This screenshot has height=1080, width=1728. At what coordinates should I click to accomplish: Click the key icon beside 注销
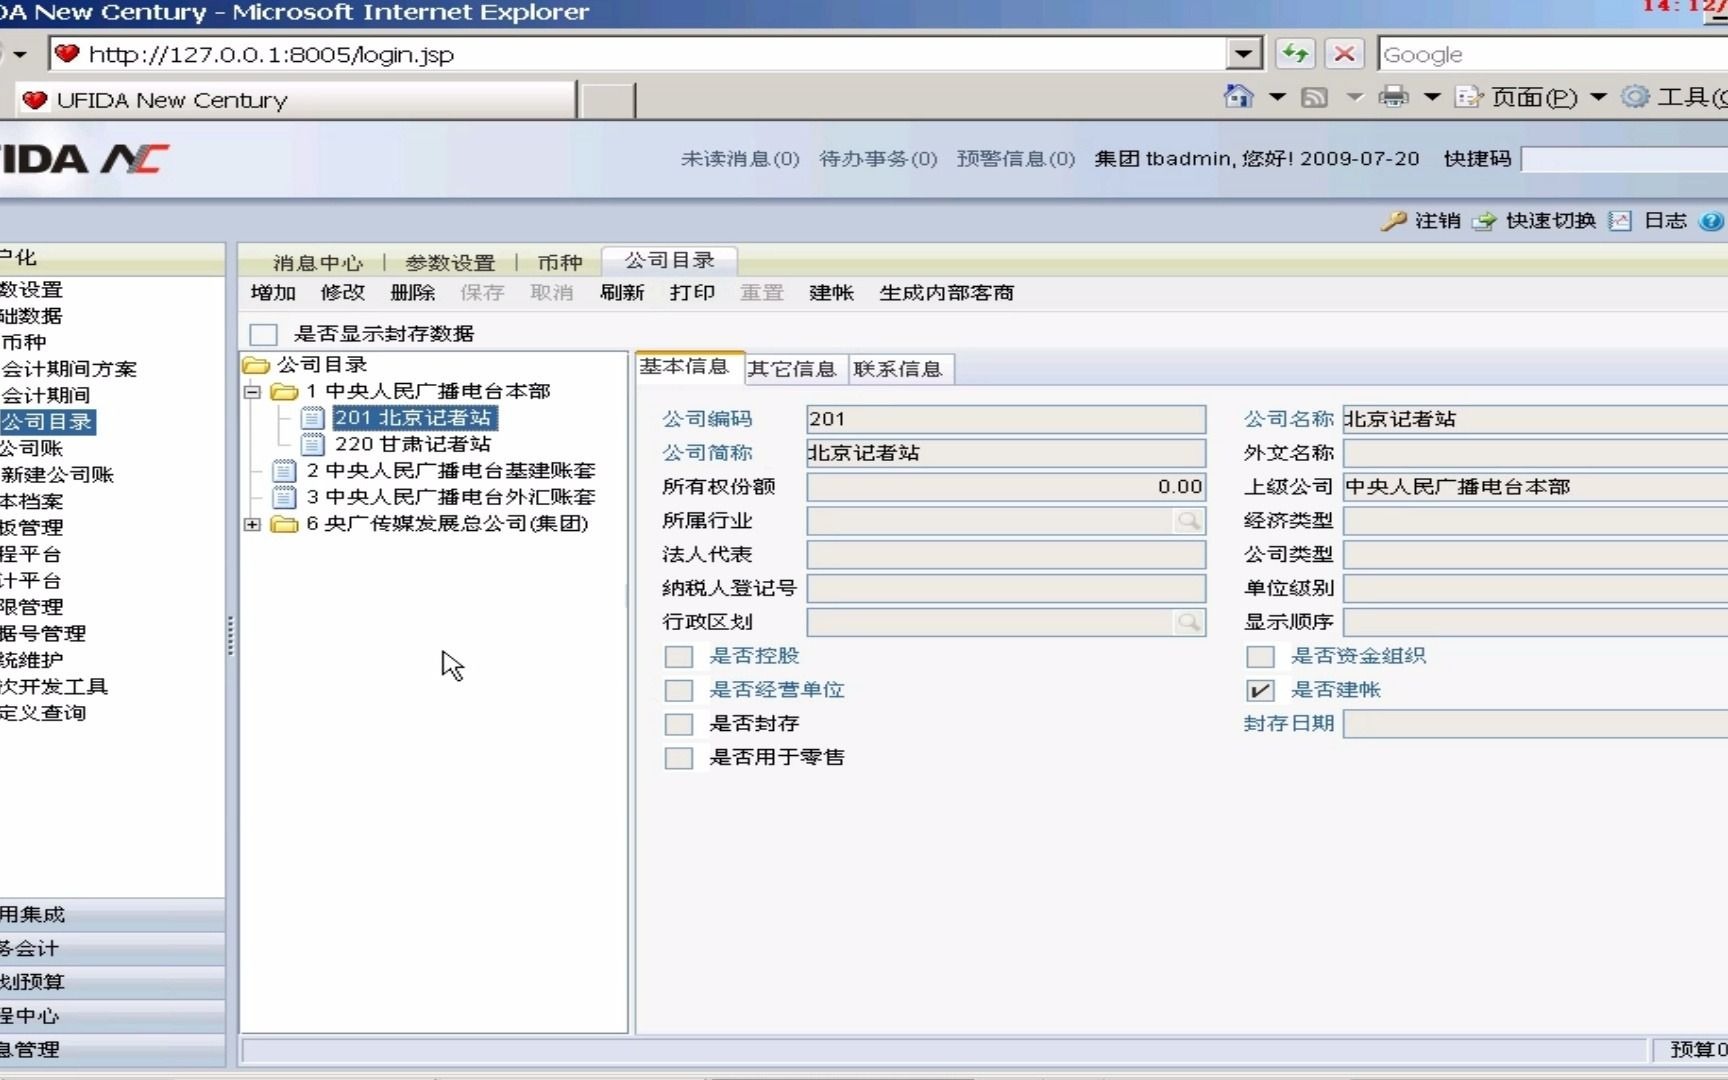click(x=1393, y=221)
